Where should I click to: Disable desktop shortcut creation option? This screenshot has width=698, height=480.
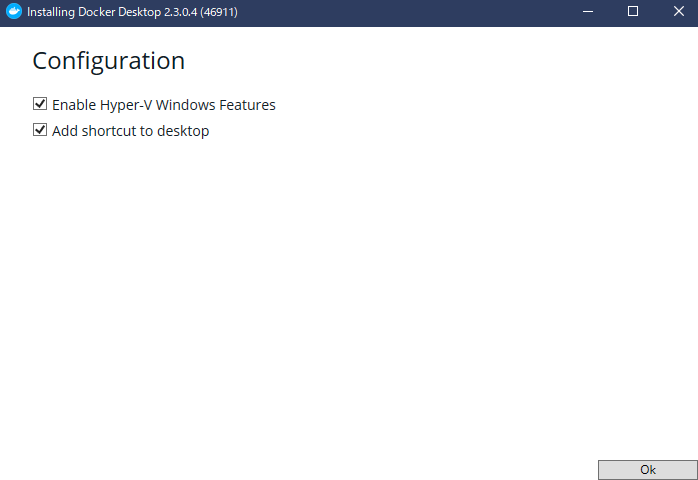click(x=40, y=130)
